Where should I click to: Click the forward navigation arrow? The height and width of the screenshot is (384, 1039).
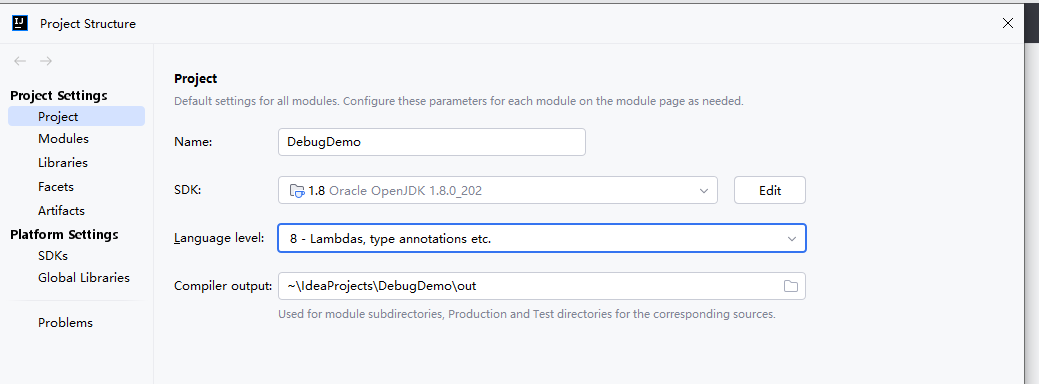click(x=46, y=61)
